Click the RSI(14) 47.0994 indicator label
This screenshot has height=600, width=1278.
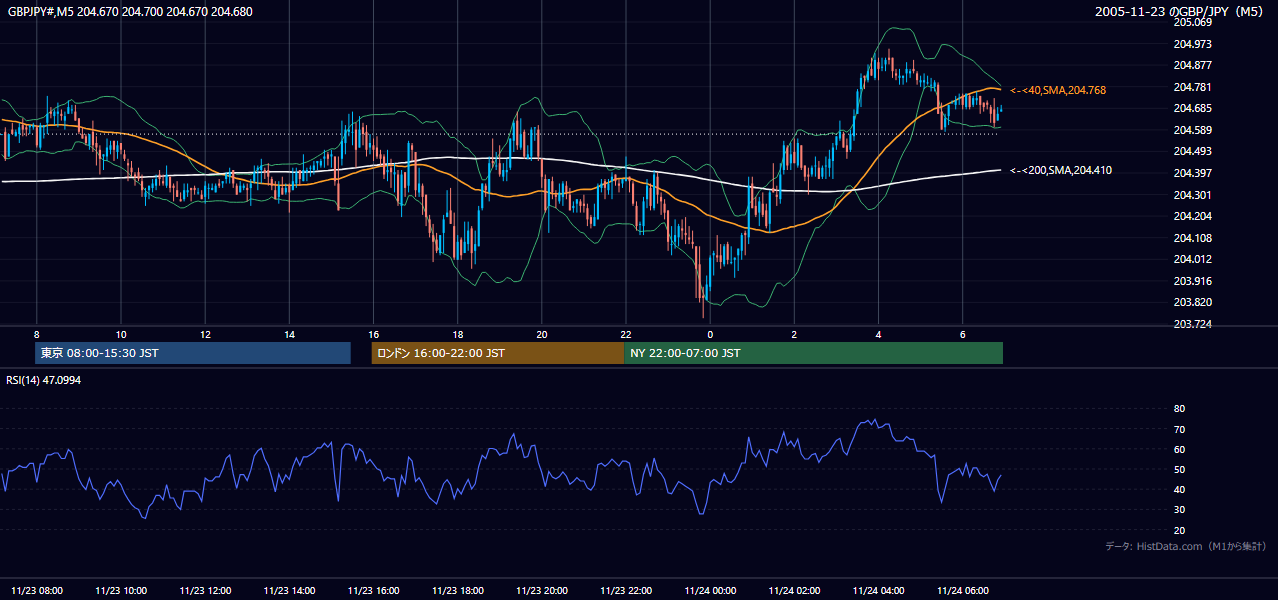[x=45, y=380]
